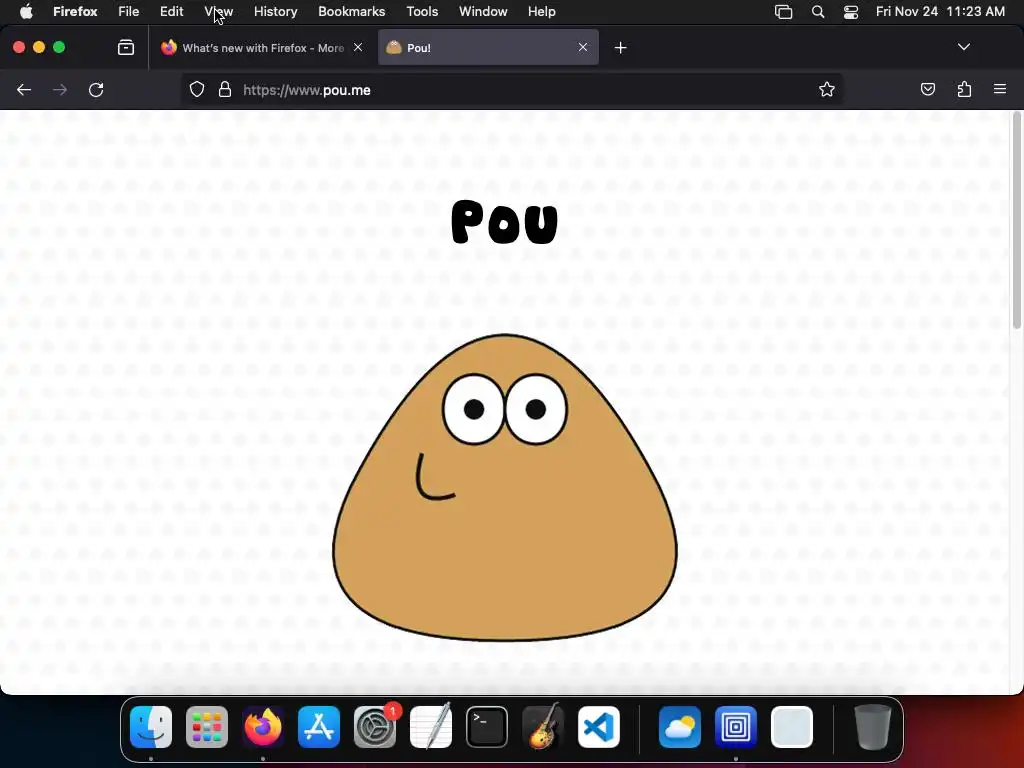Open the File menu

click(x=129, y=11)
